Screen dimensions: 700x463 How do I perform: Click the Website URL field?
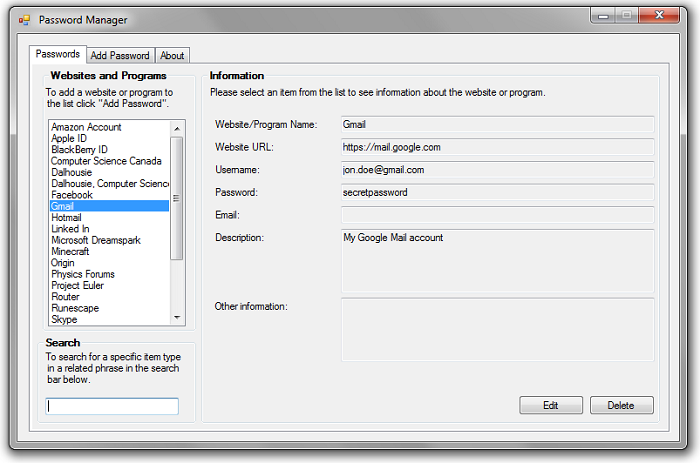click(x=498, y=147)
